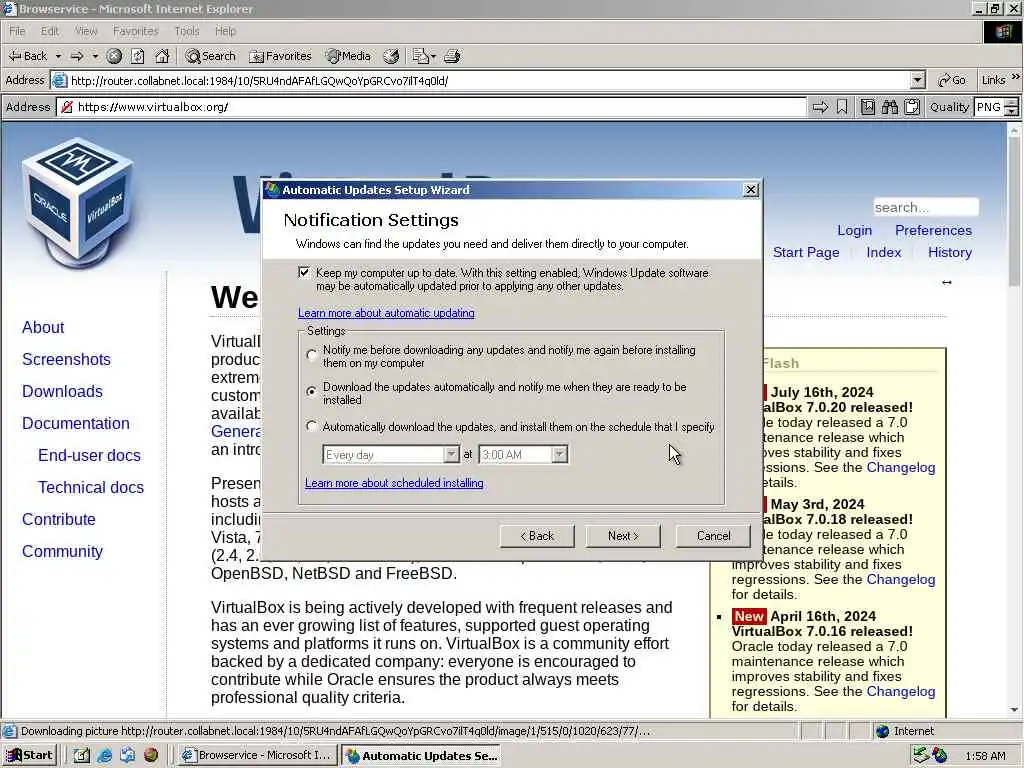The height and width of the screenshot is (768, 1024).
Task: Click the Stop loading icon
Action: pos(114,56)
